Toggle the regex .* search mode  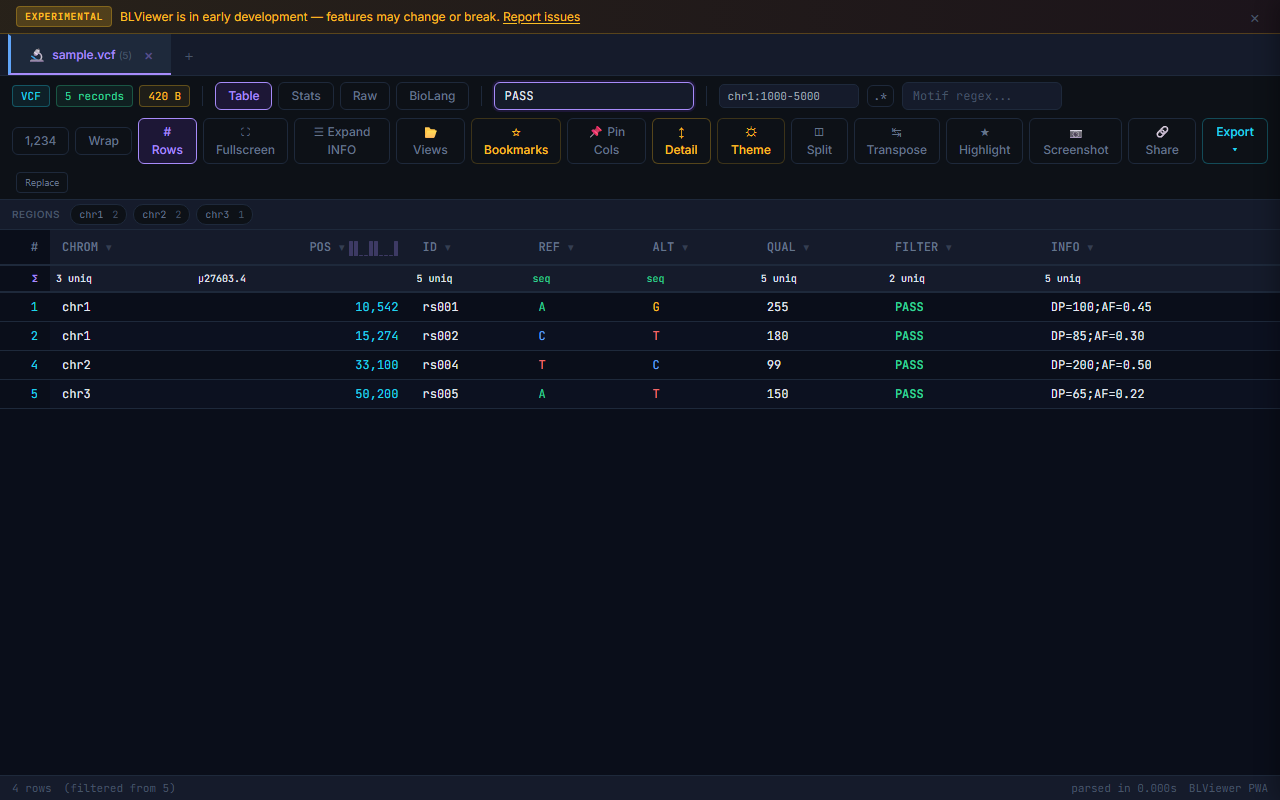(x=880, y=96)
